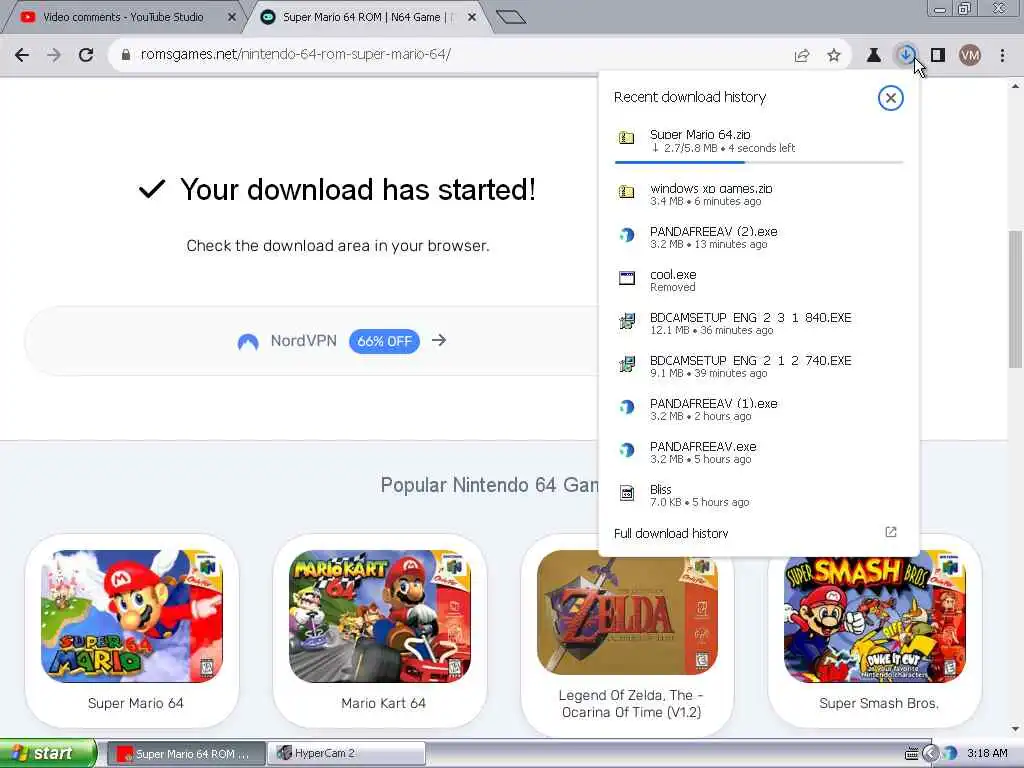
Task: Click the BDCAMSETUP 840.EXE installer icon
Action: tap(626, 321)
